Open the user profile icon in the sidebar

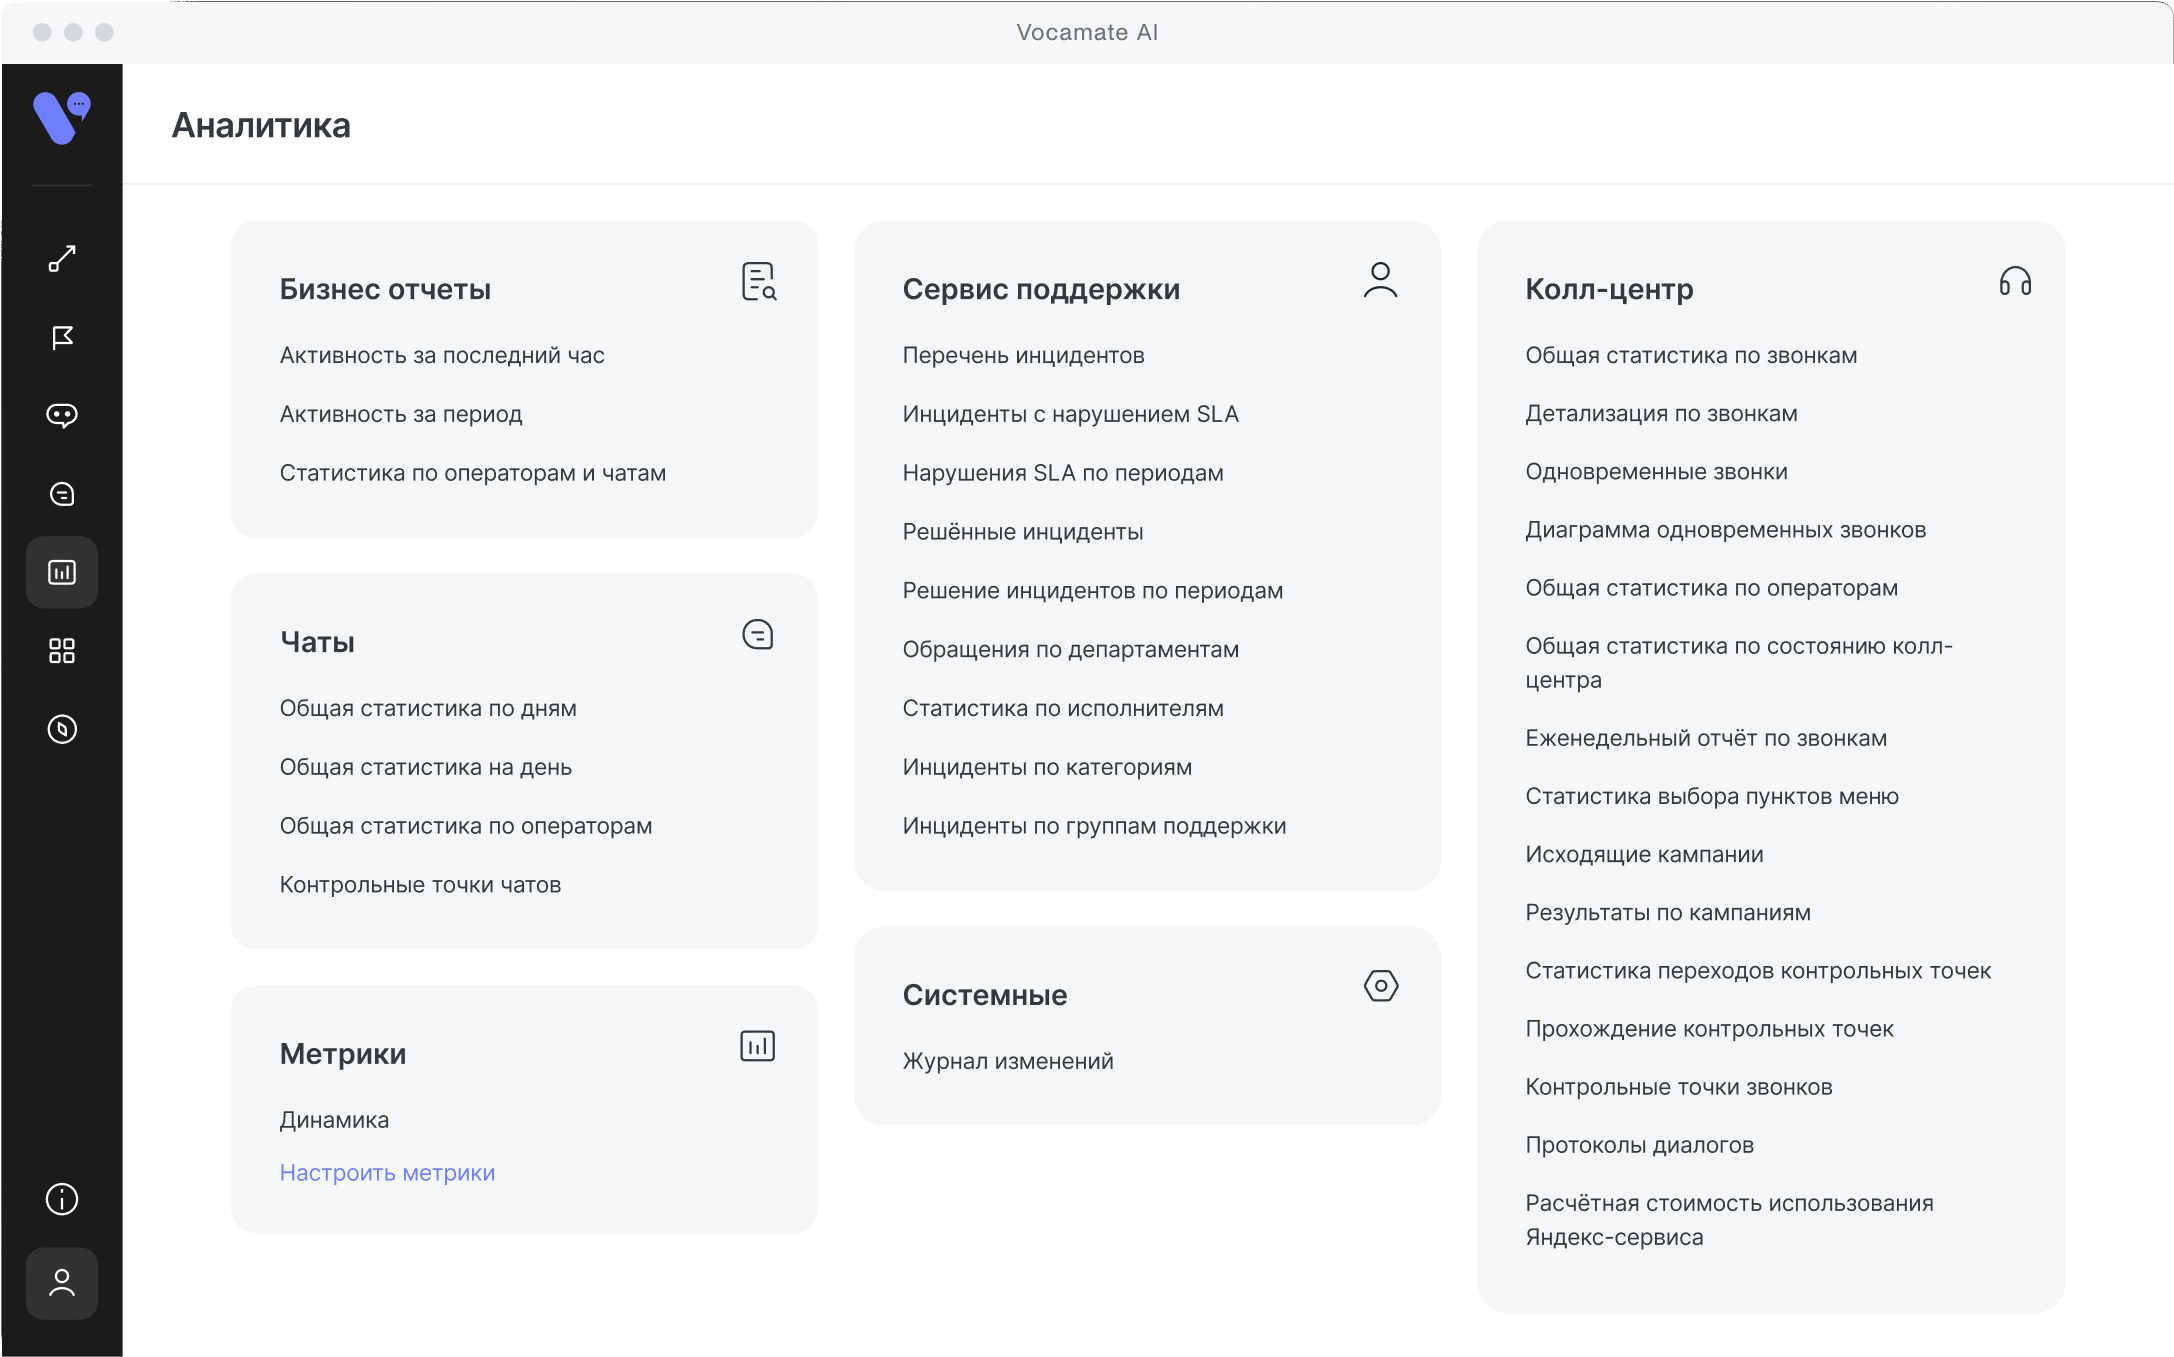point(61,1283)
